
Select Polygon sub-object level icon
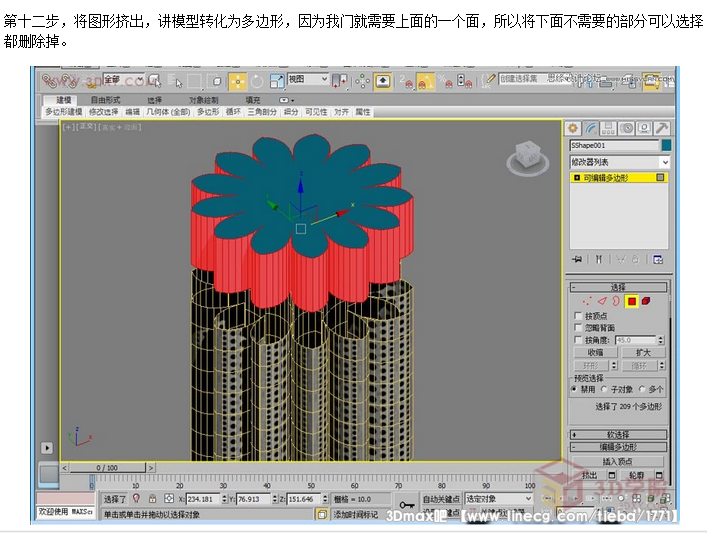(632, 301)
